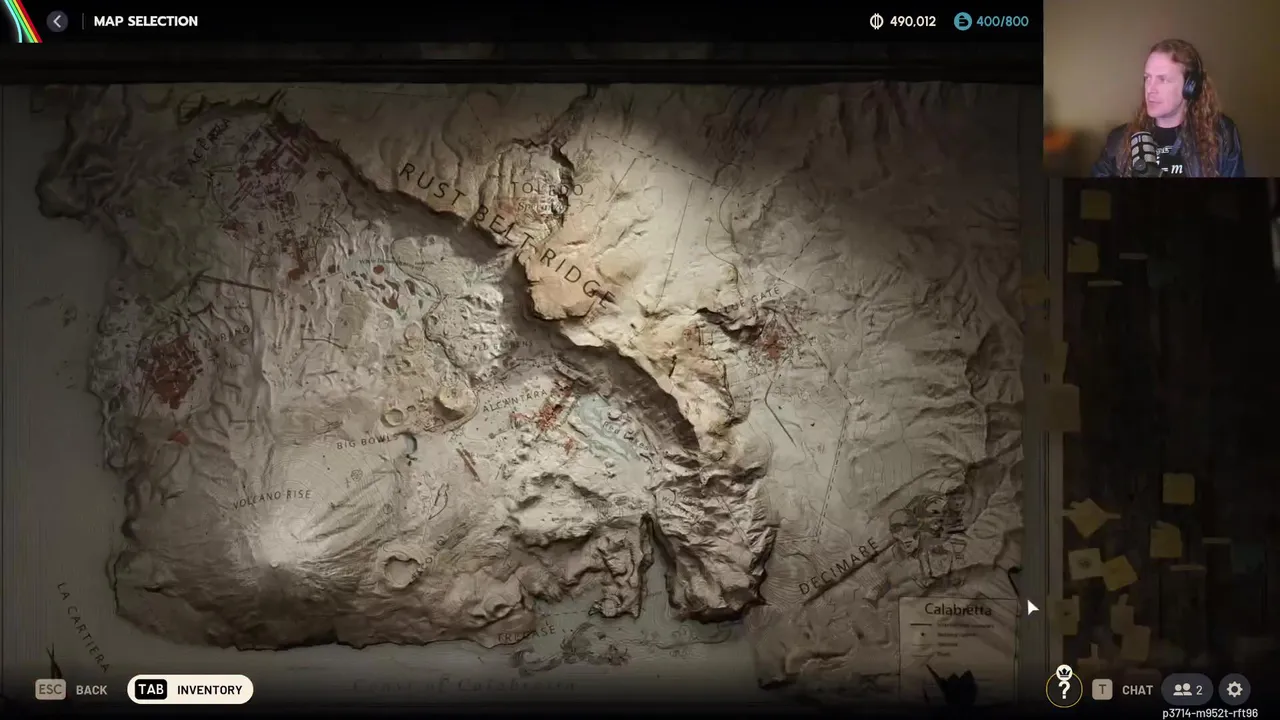Select the Toledo location on map
Image resolution: width=1280 pixels, height=720 pixels.
tap(547, 189)
